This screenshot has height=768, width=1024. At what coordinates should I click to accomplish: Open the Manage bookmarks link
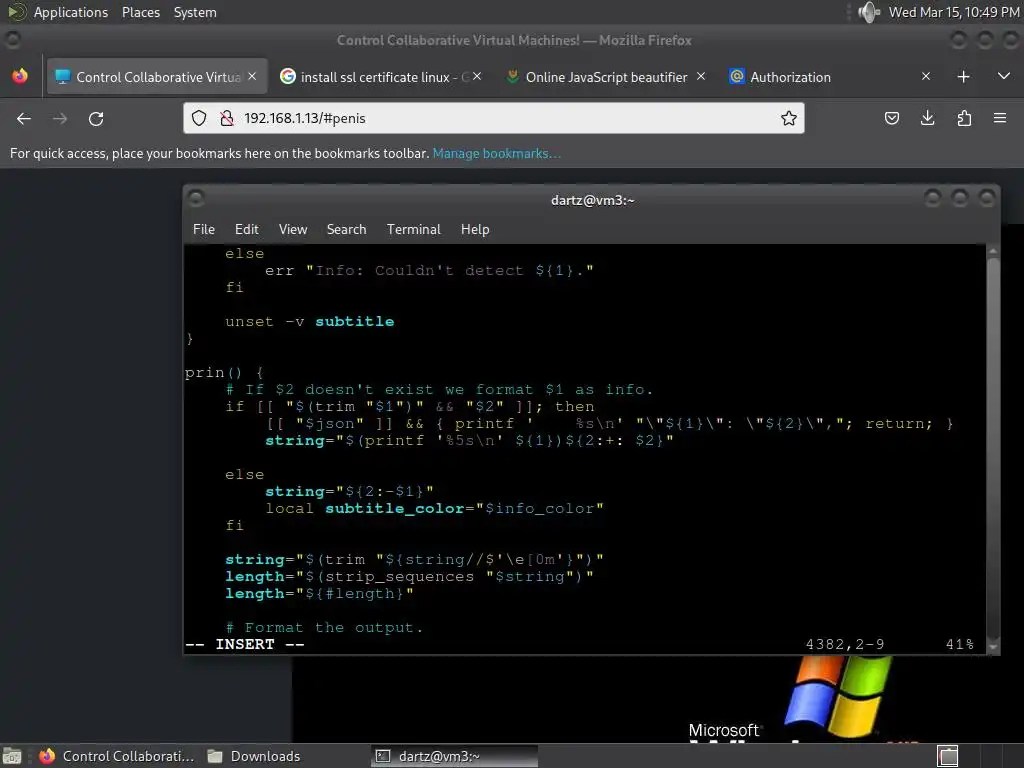[x=496, y=153]
